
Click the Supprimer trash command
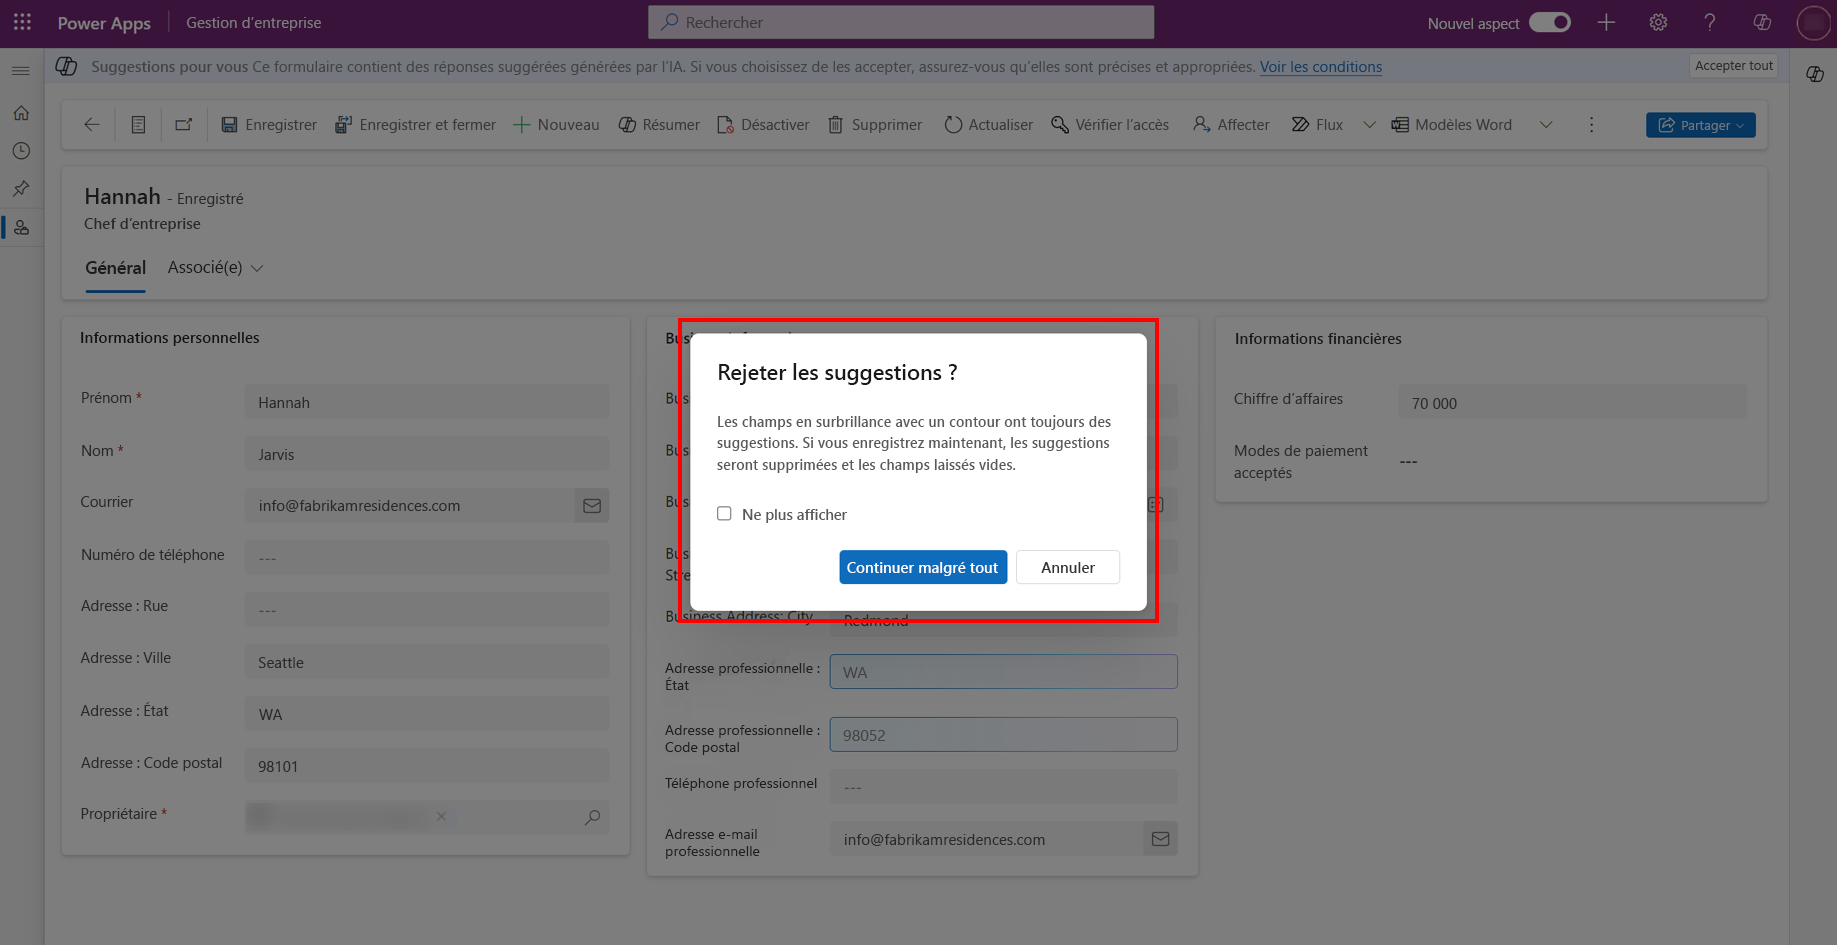click(x=875, y=125)
